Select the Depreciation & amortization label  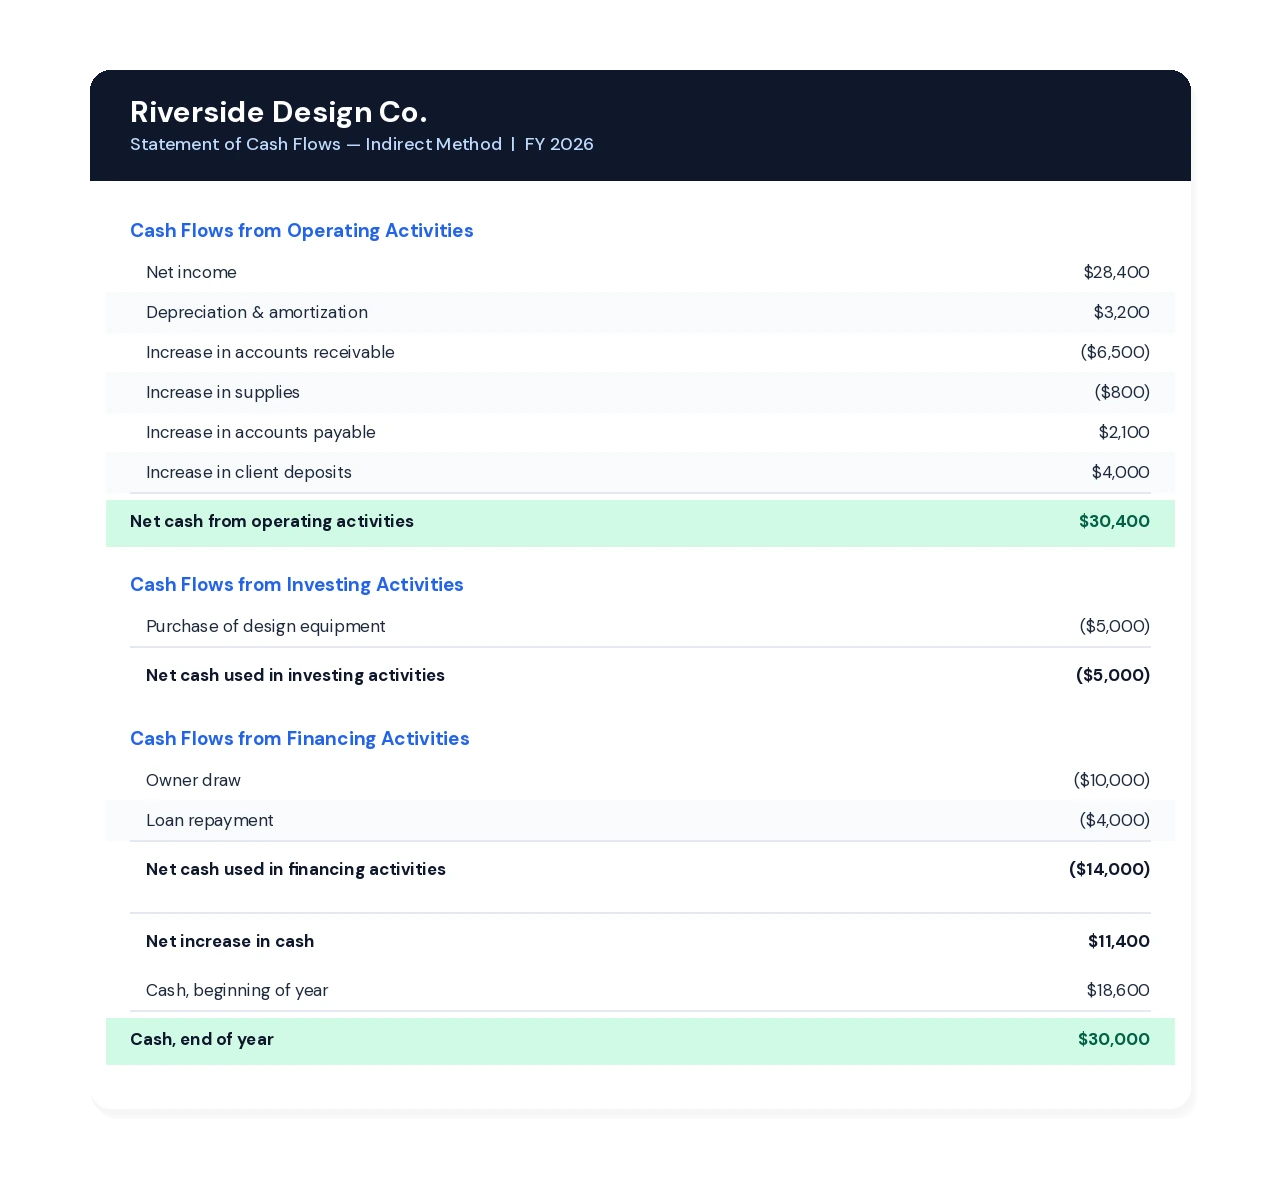tap(257, 312)
